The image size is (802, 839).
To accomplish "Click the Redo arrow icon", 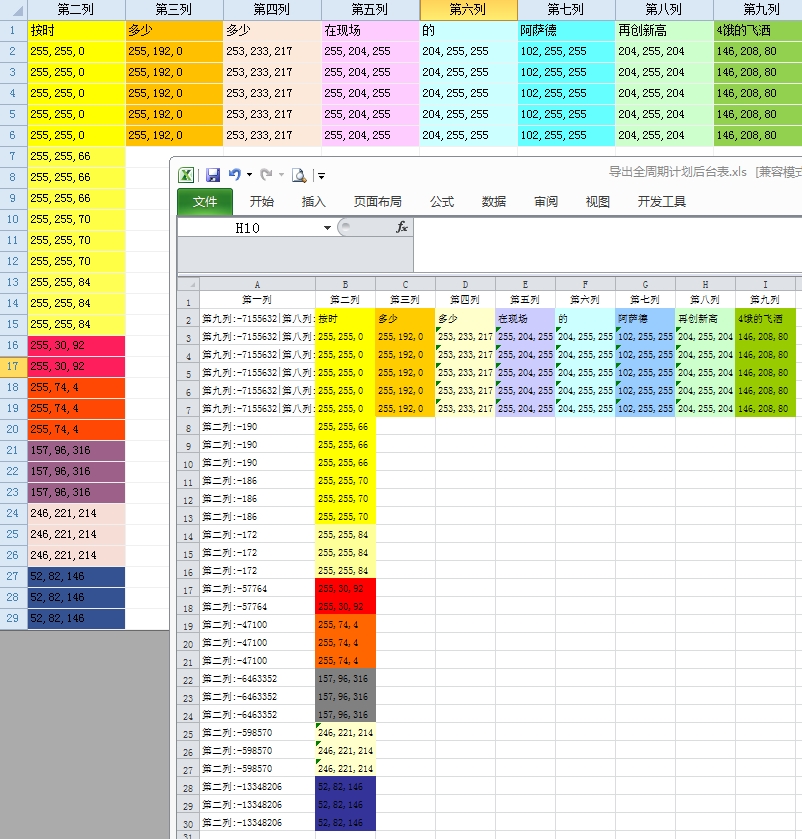I will [x=266, y=174].
